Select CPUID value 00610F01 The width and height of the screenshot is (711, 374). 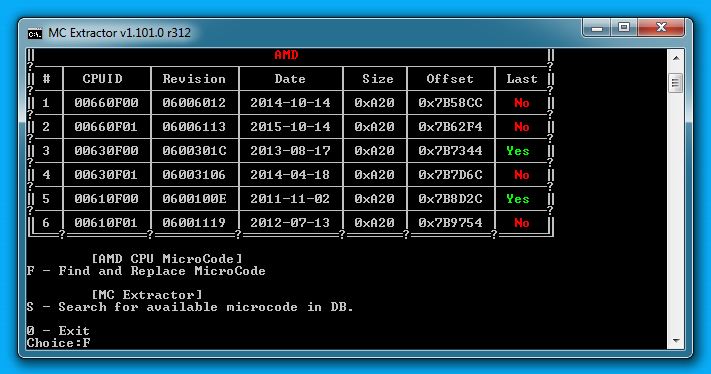click(106, 223)
